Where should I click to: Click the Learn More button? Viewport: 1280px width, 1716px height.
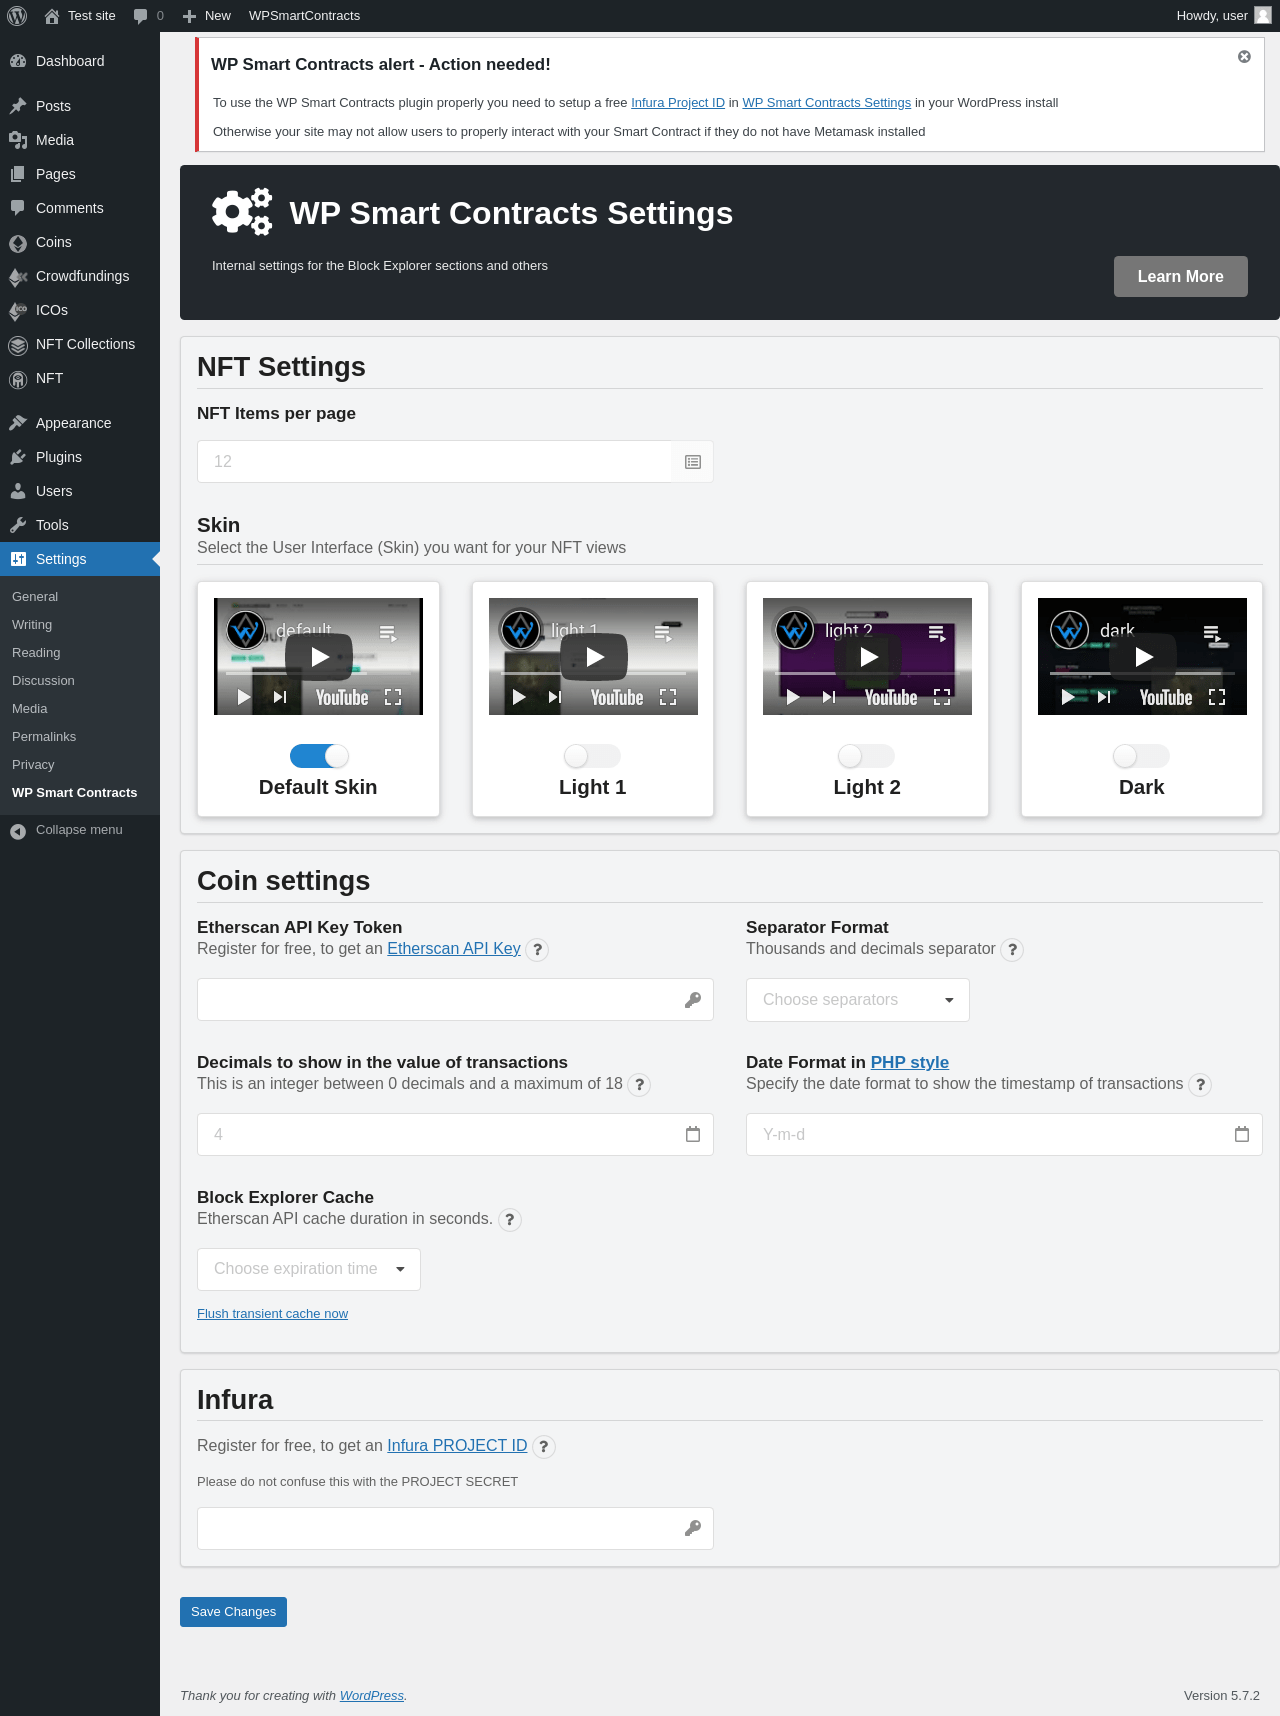coord(1180,276)
